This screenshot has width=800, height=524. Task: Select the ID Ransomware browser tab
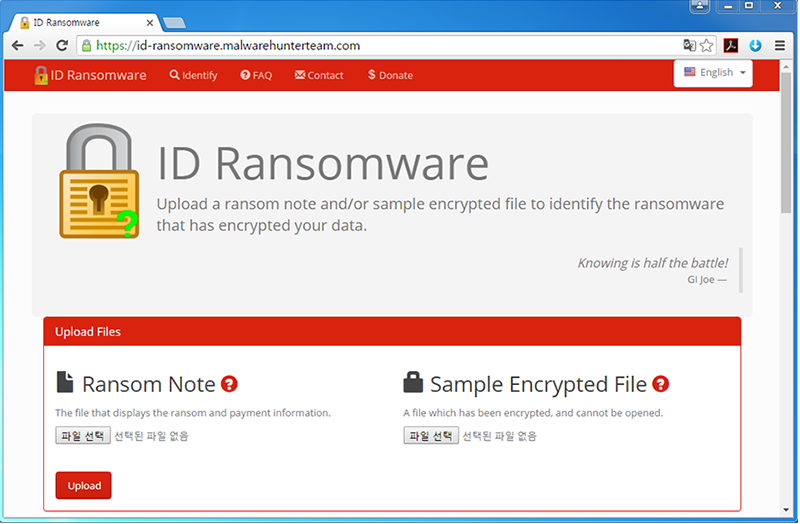point(84,22)
